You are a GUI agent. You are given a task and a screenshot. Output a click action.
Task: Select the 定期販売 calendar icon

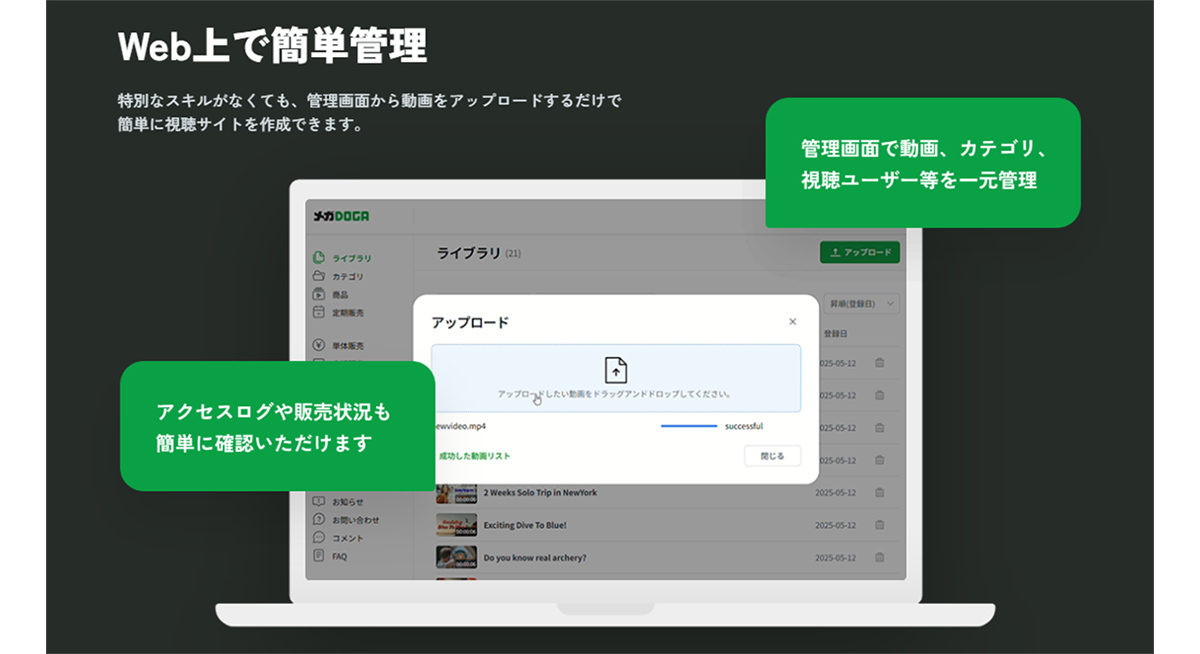click(x=318, y=312)
